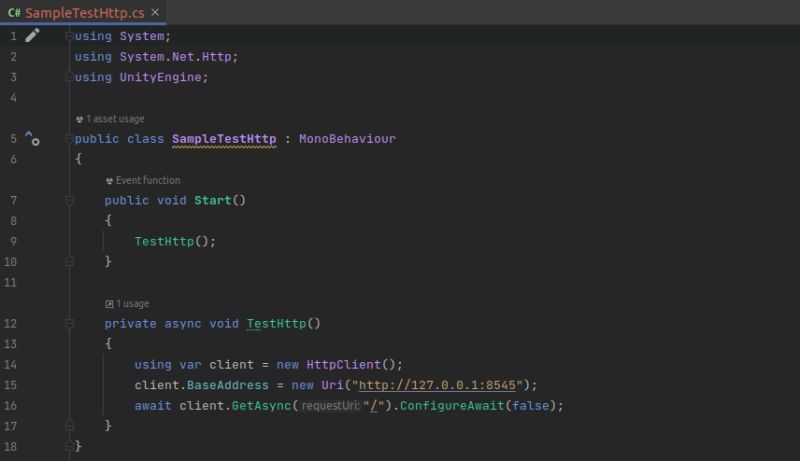Image resolution: width=800 pixels, height=461 pixels.
Task: Click the Unity icon beside '1 asset usage'
Action: [80, 119]
